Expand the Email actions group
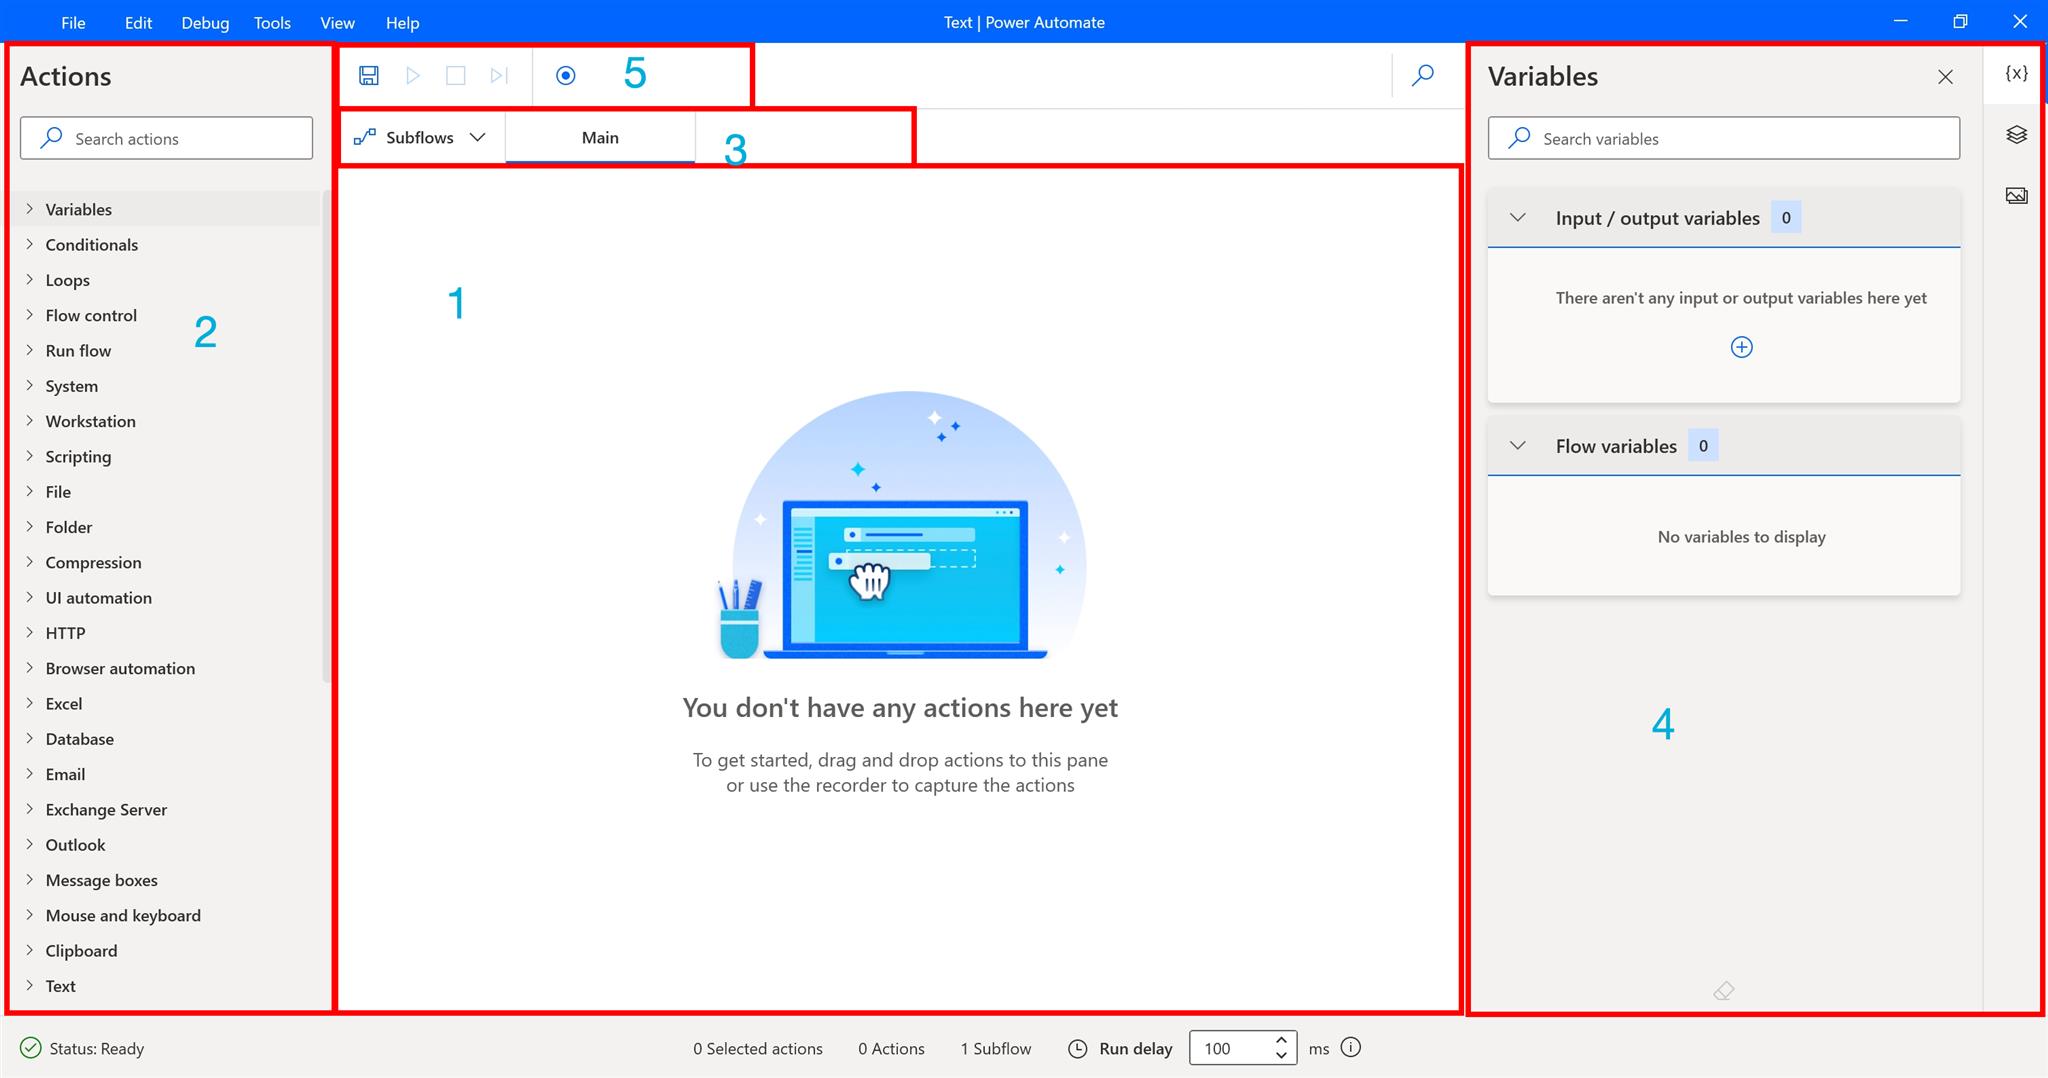 (30, 774)
